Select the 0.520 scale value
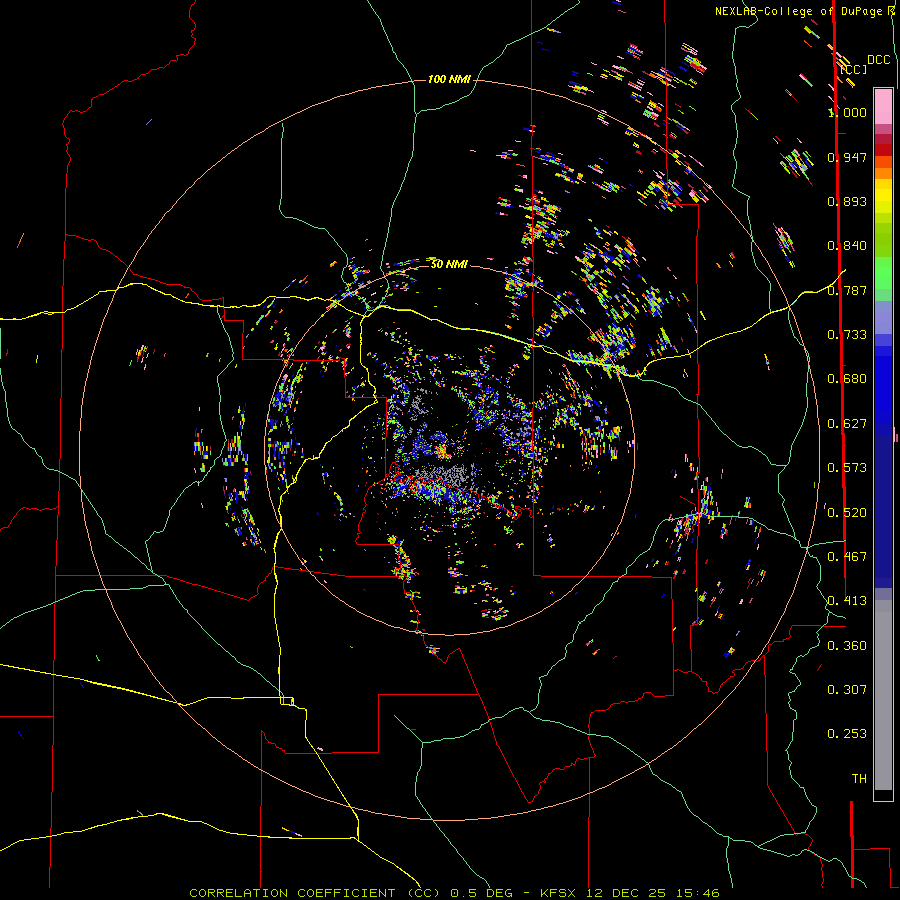Screen dimensions: 900x900 pos(847,513)
